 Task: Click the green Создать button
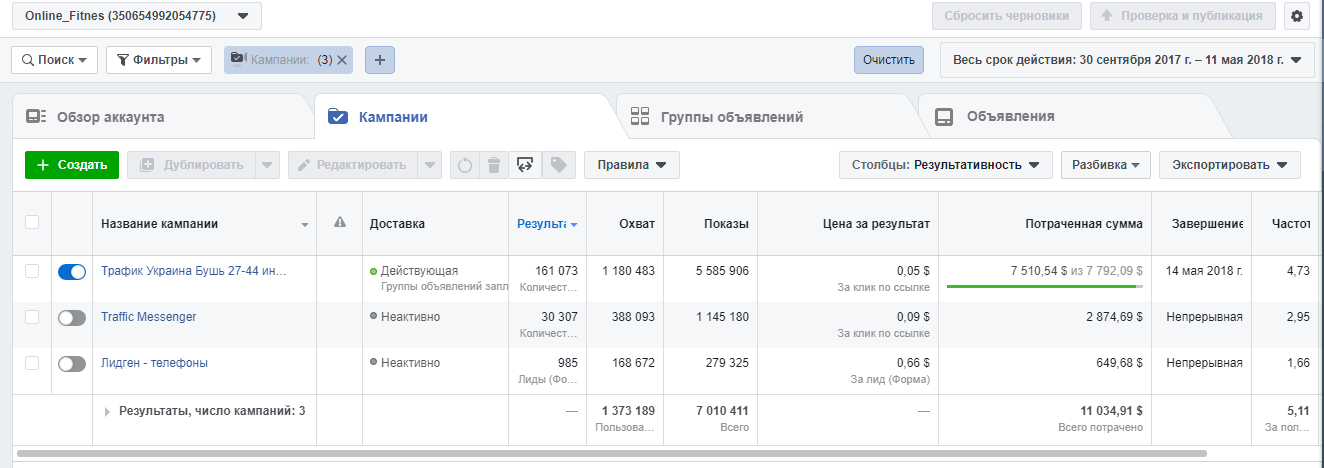[72, 165]
